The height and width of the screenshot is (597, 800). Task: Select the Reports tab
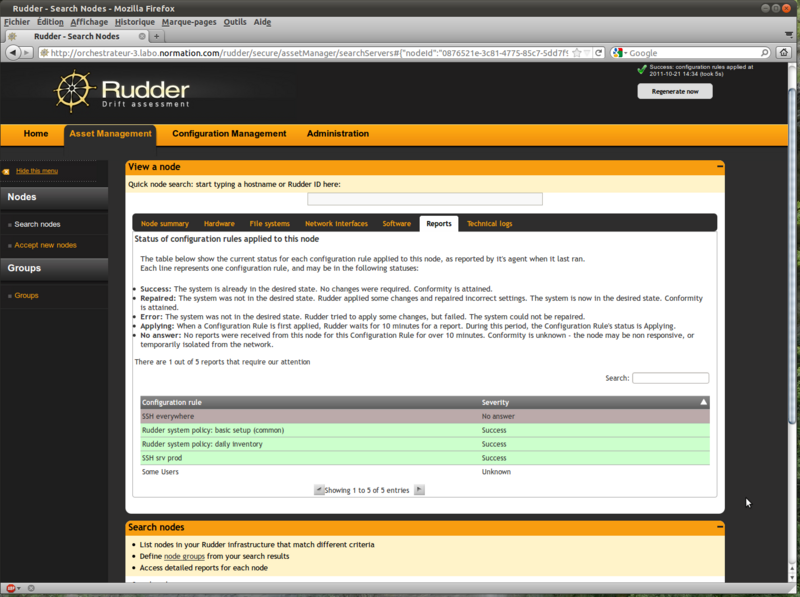(x=439, y=223)
